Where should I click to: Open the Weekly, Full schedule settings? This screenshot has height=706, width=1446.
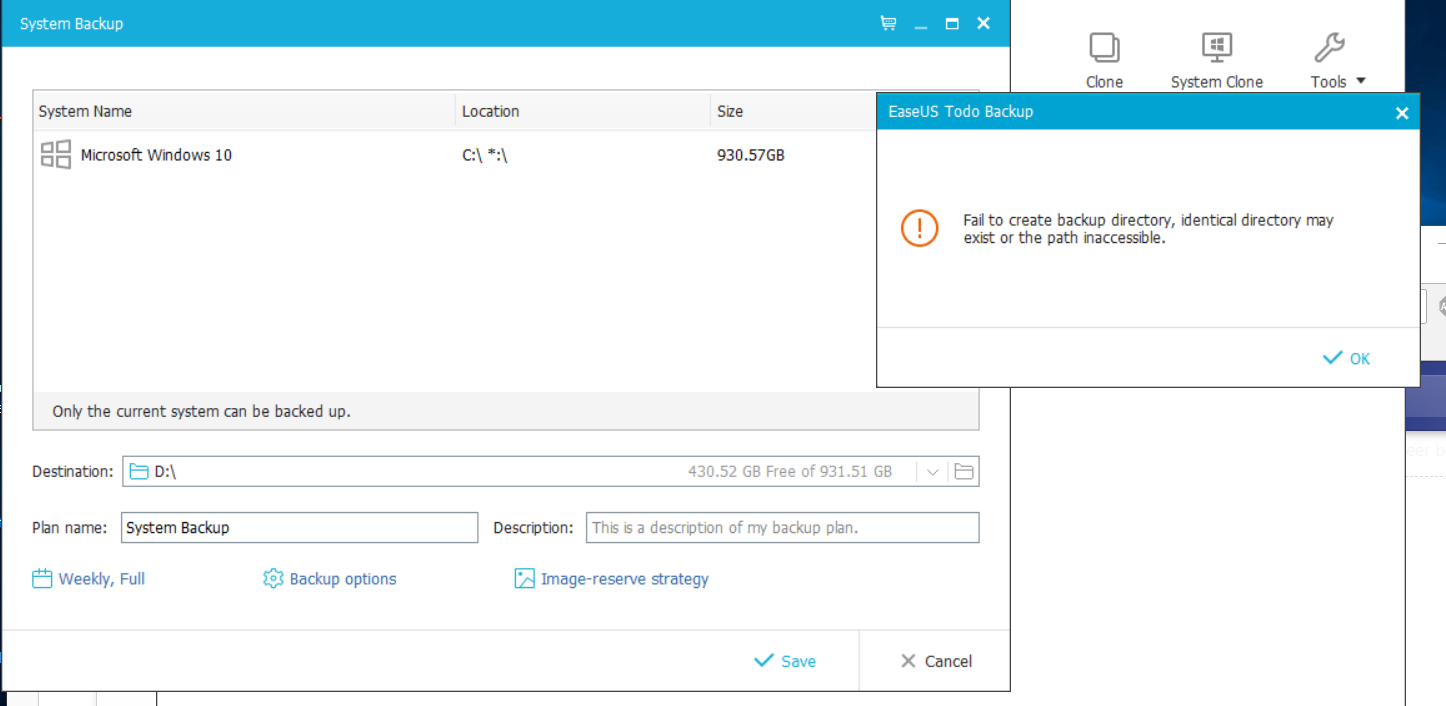click(x=89, y=579)
